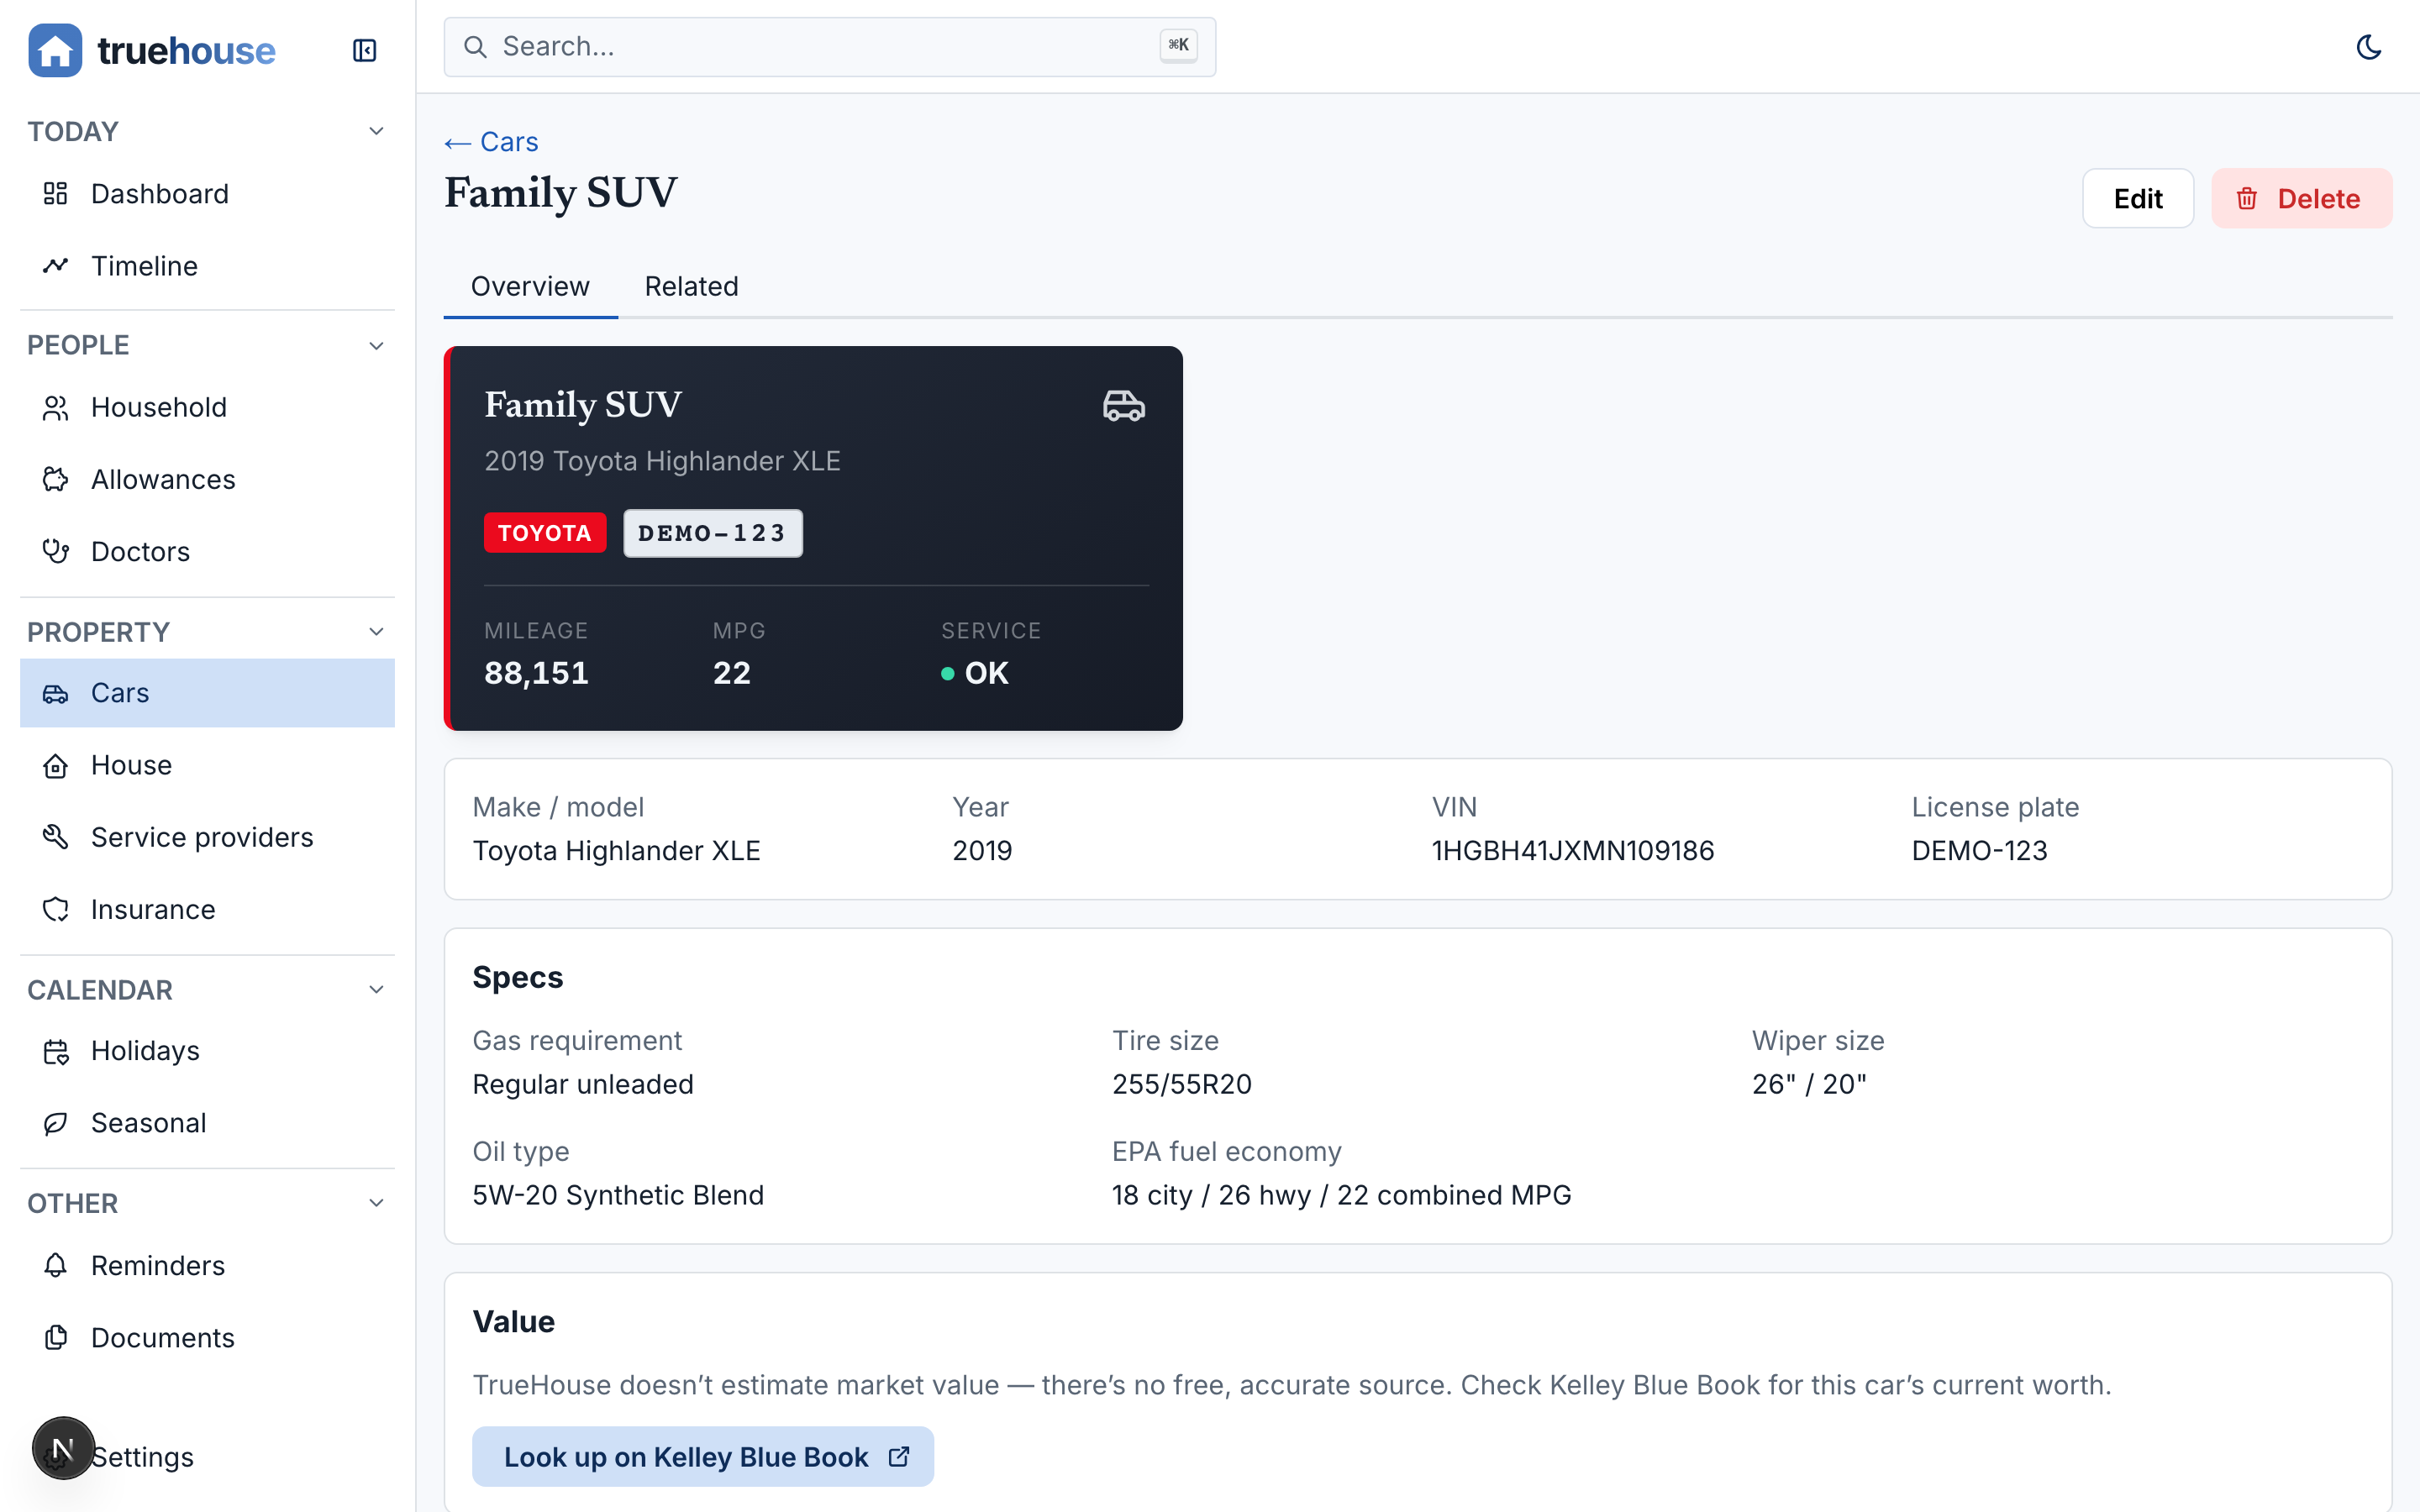Open Timeline from the sidebar
The width and height of the screenshot is (2420, 1512).
[208, 265]
